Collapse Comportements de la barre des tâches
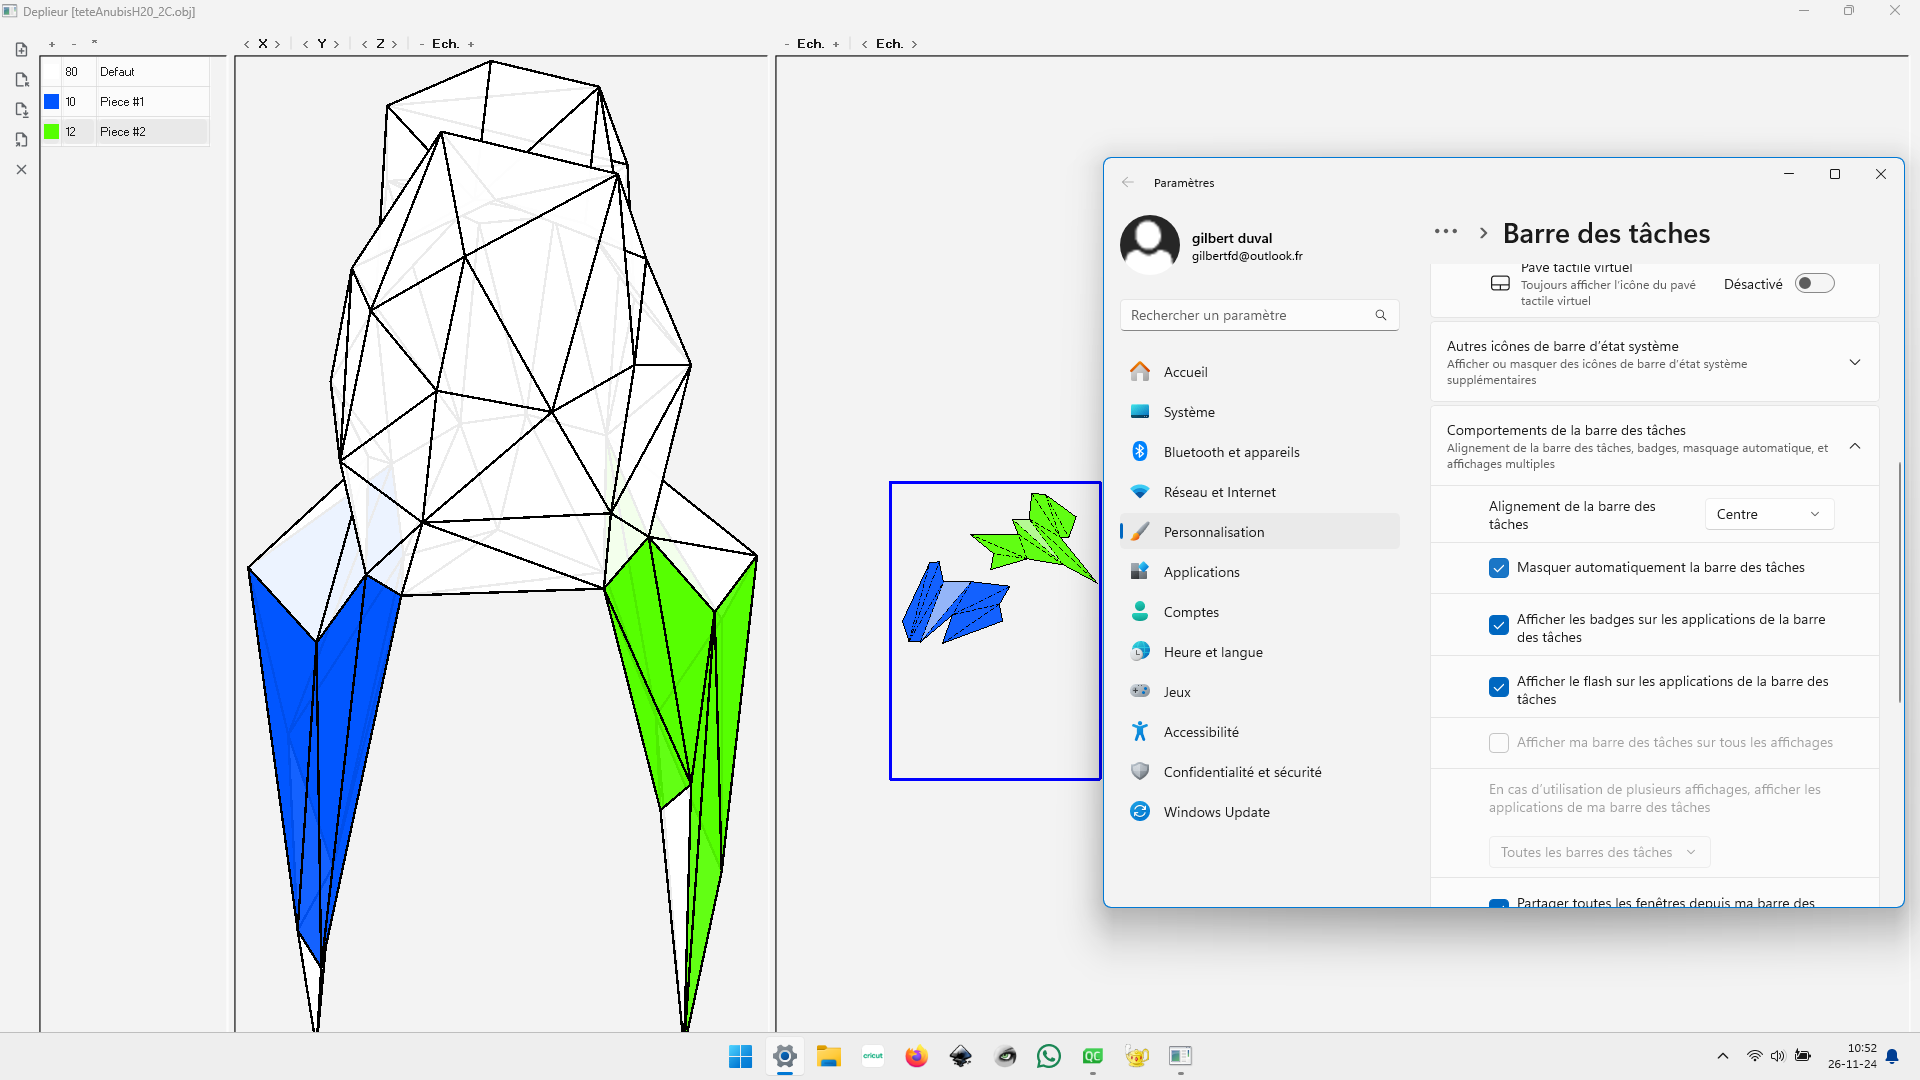 coord(1854,446)
